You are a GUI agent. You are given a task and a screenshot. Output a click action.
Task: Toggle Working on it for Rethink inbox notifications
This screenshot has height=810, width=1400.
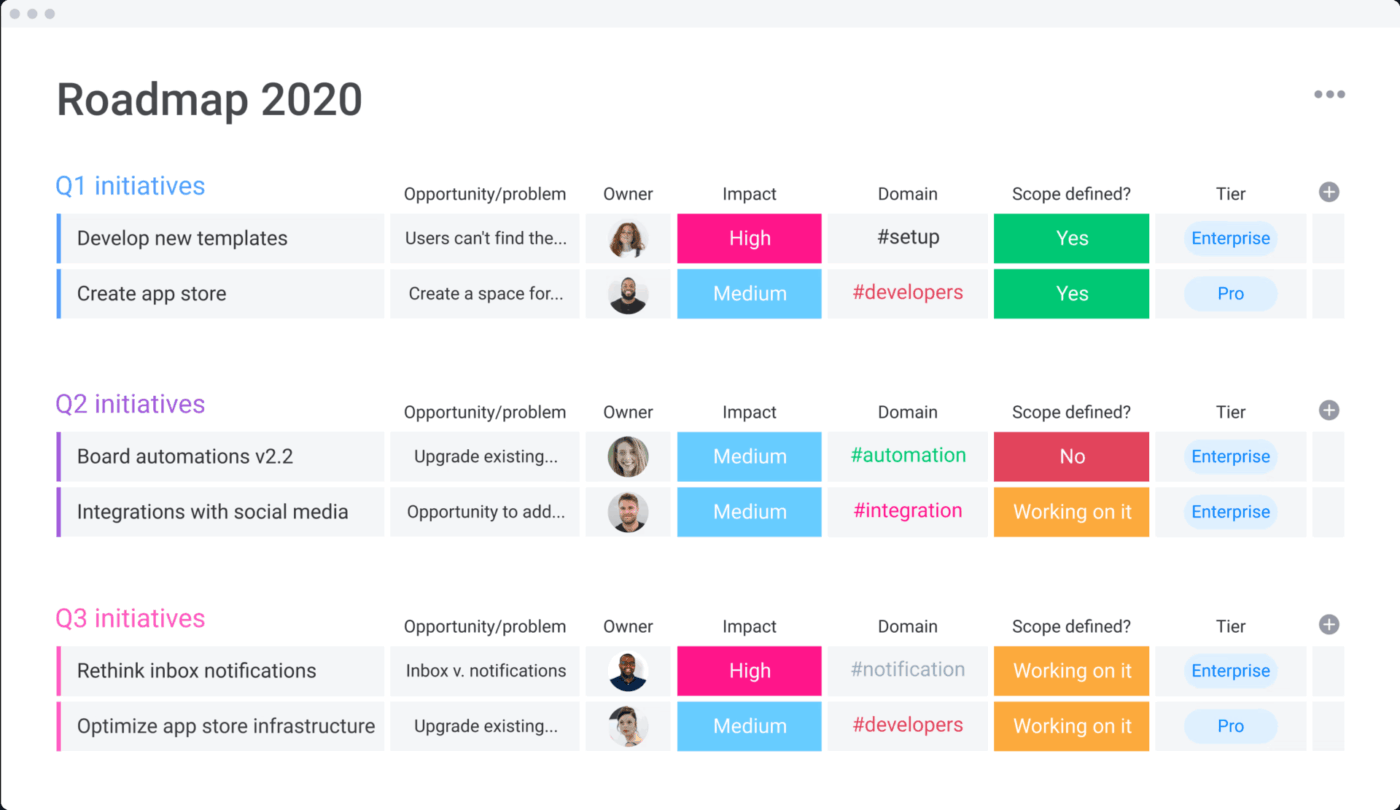1071,670
